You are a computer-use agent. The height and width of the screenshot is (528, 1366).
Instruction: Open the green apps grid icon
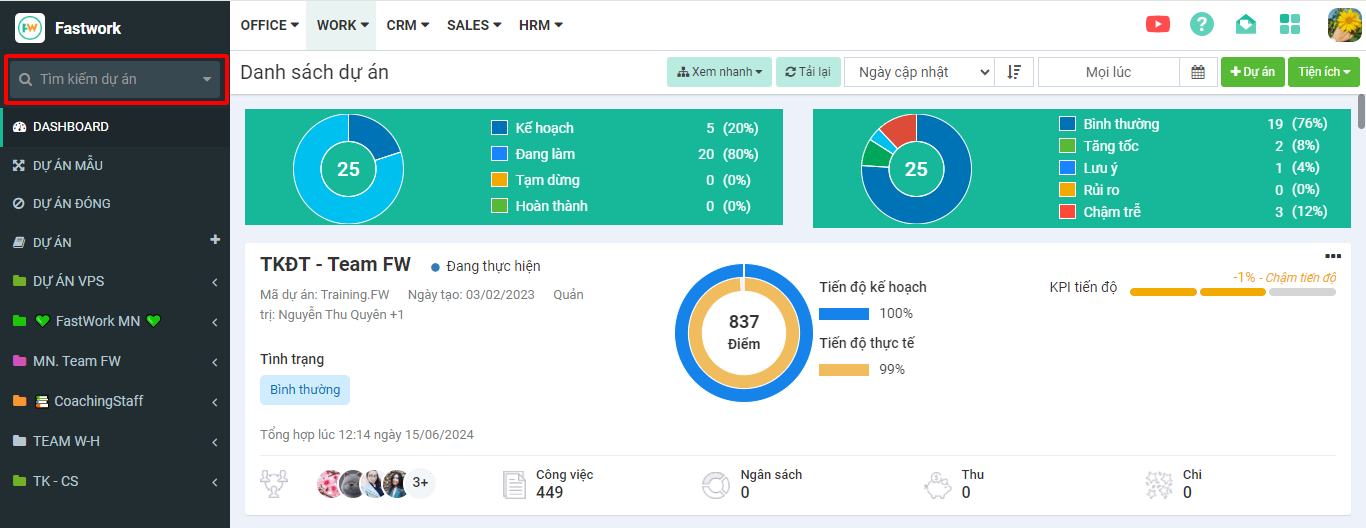(1290, 25)
